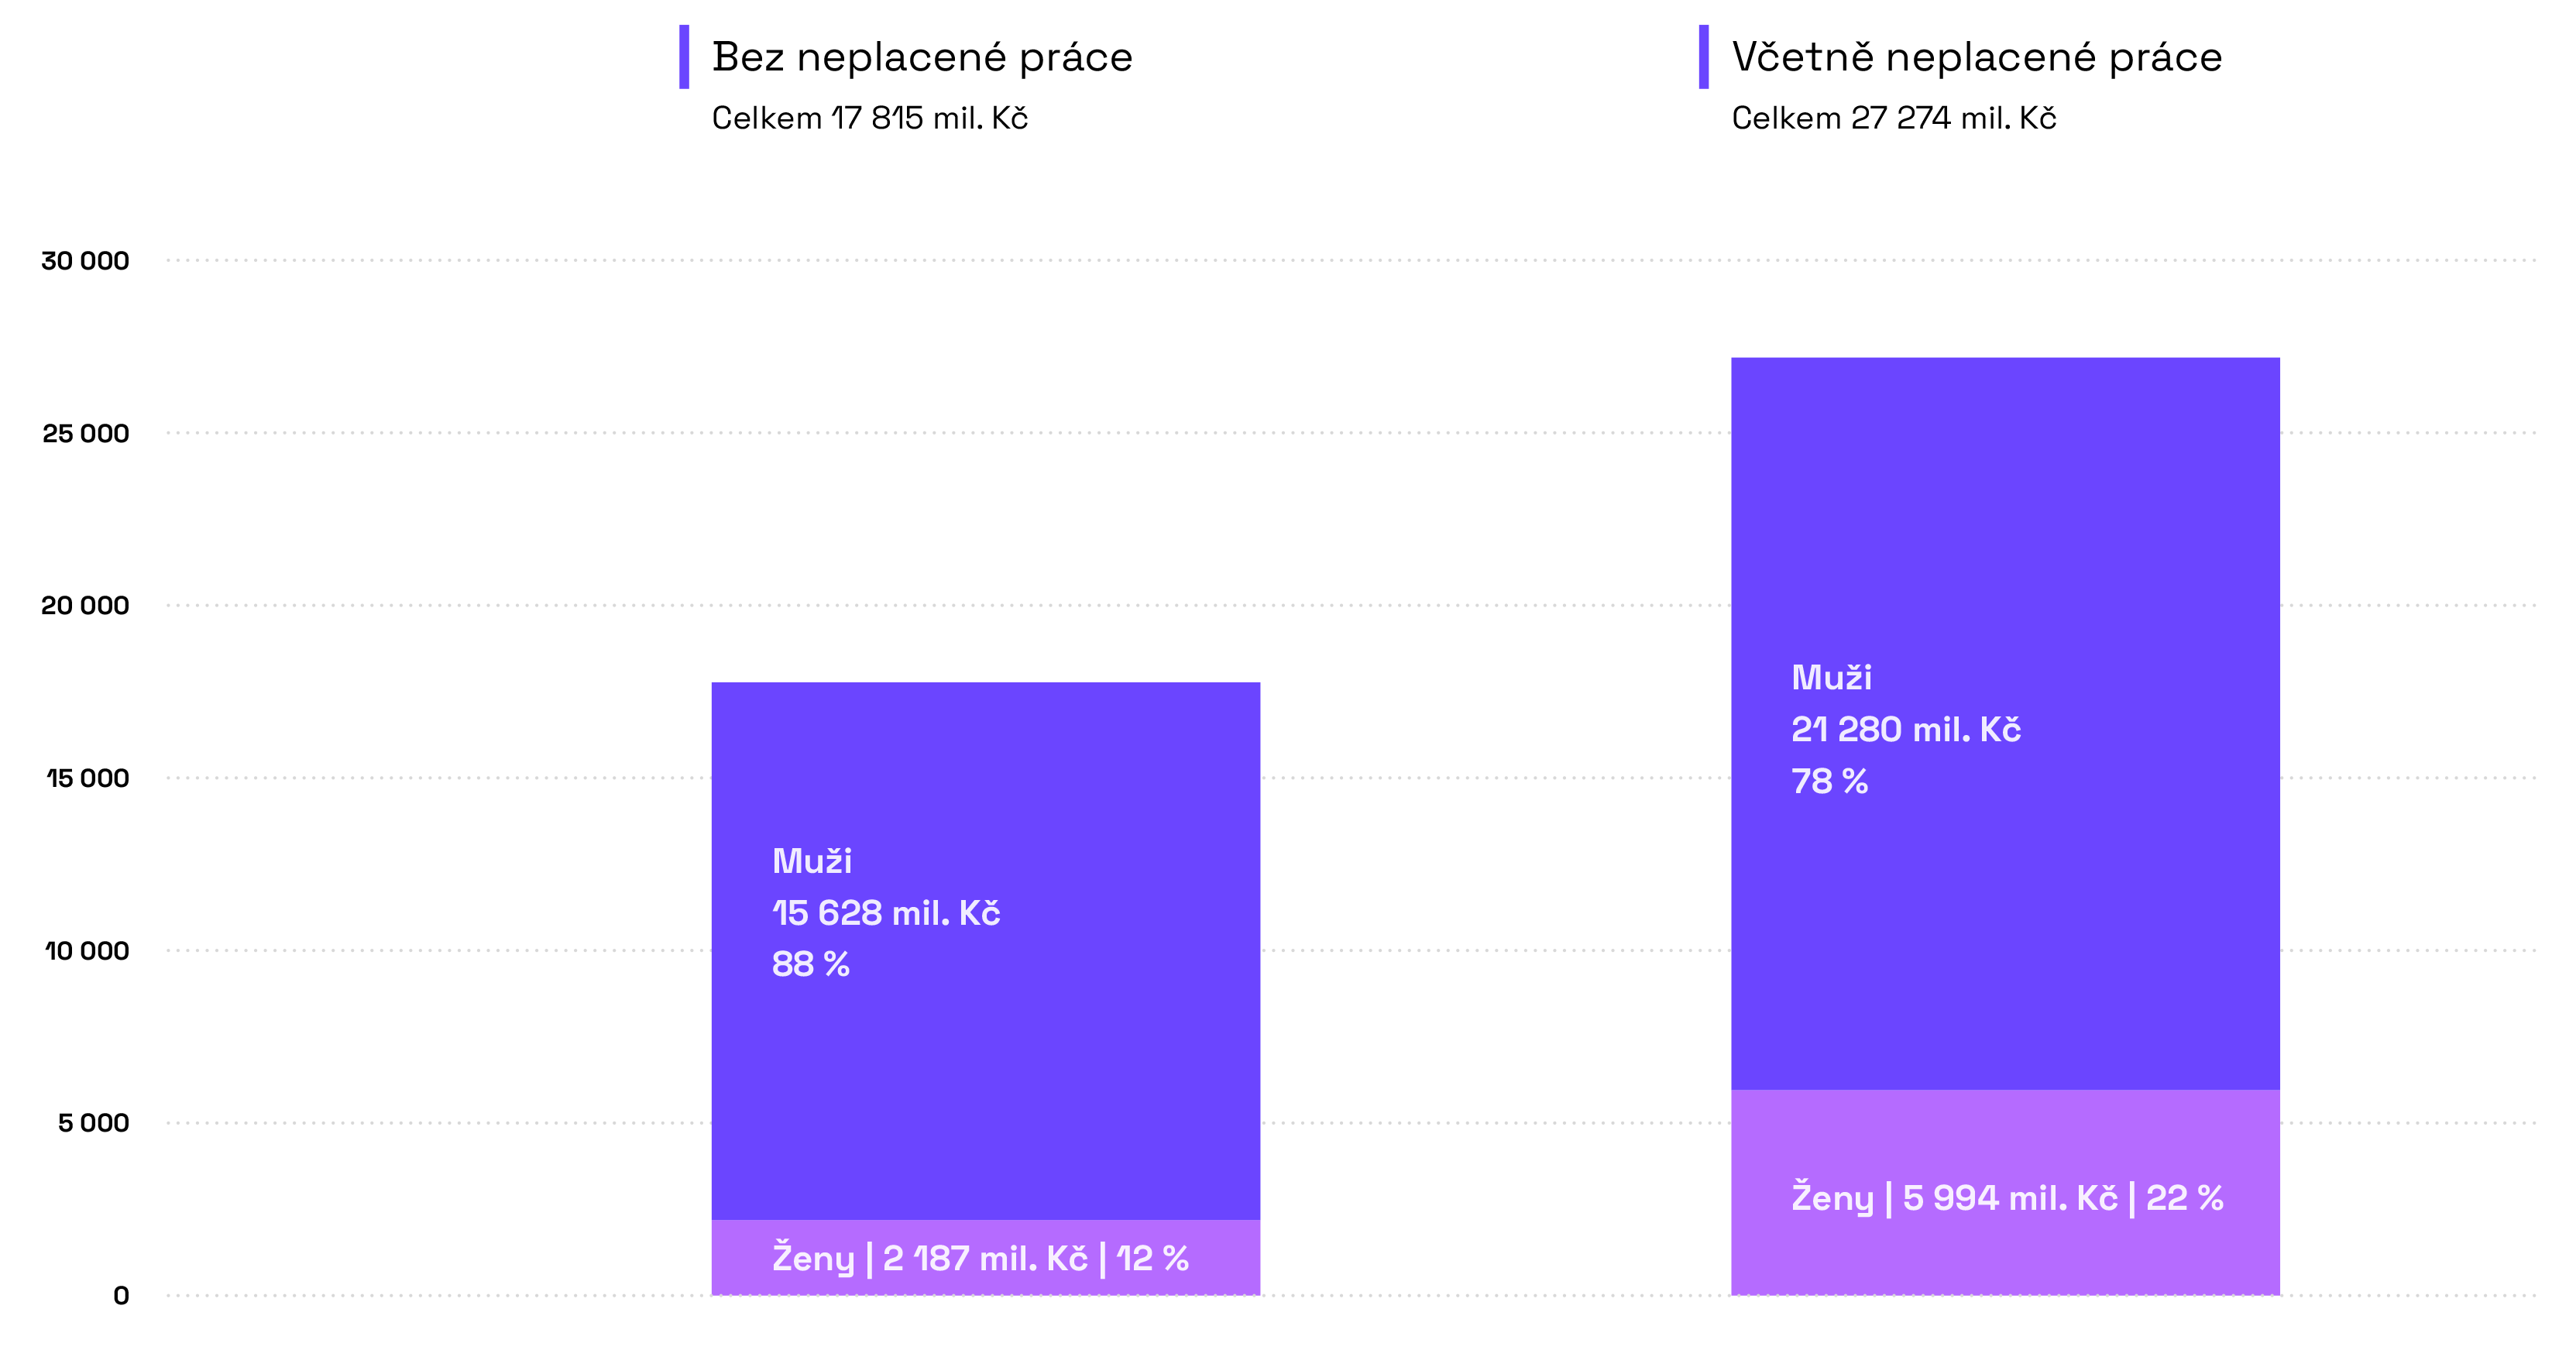The width and height of the screenshot is (2576, 1357).
Task: Click the purple marker beside "Včetně neplacené práce"
Action: click(1703, 57)
